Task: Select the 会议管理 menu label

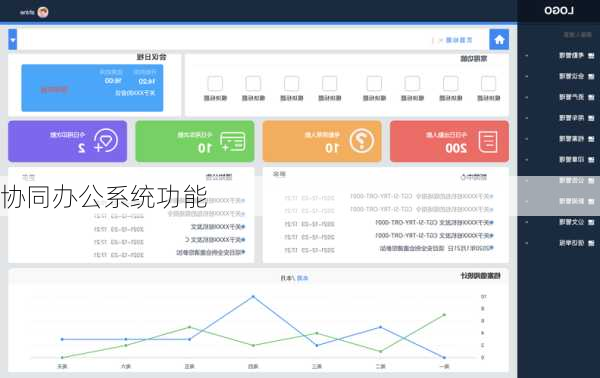Action: click(x=572, y=77)
